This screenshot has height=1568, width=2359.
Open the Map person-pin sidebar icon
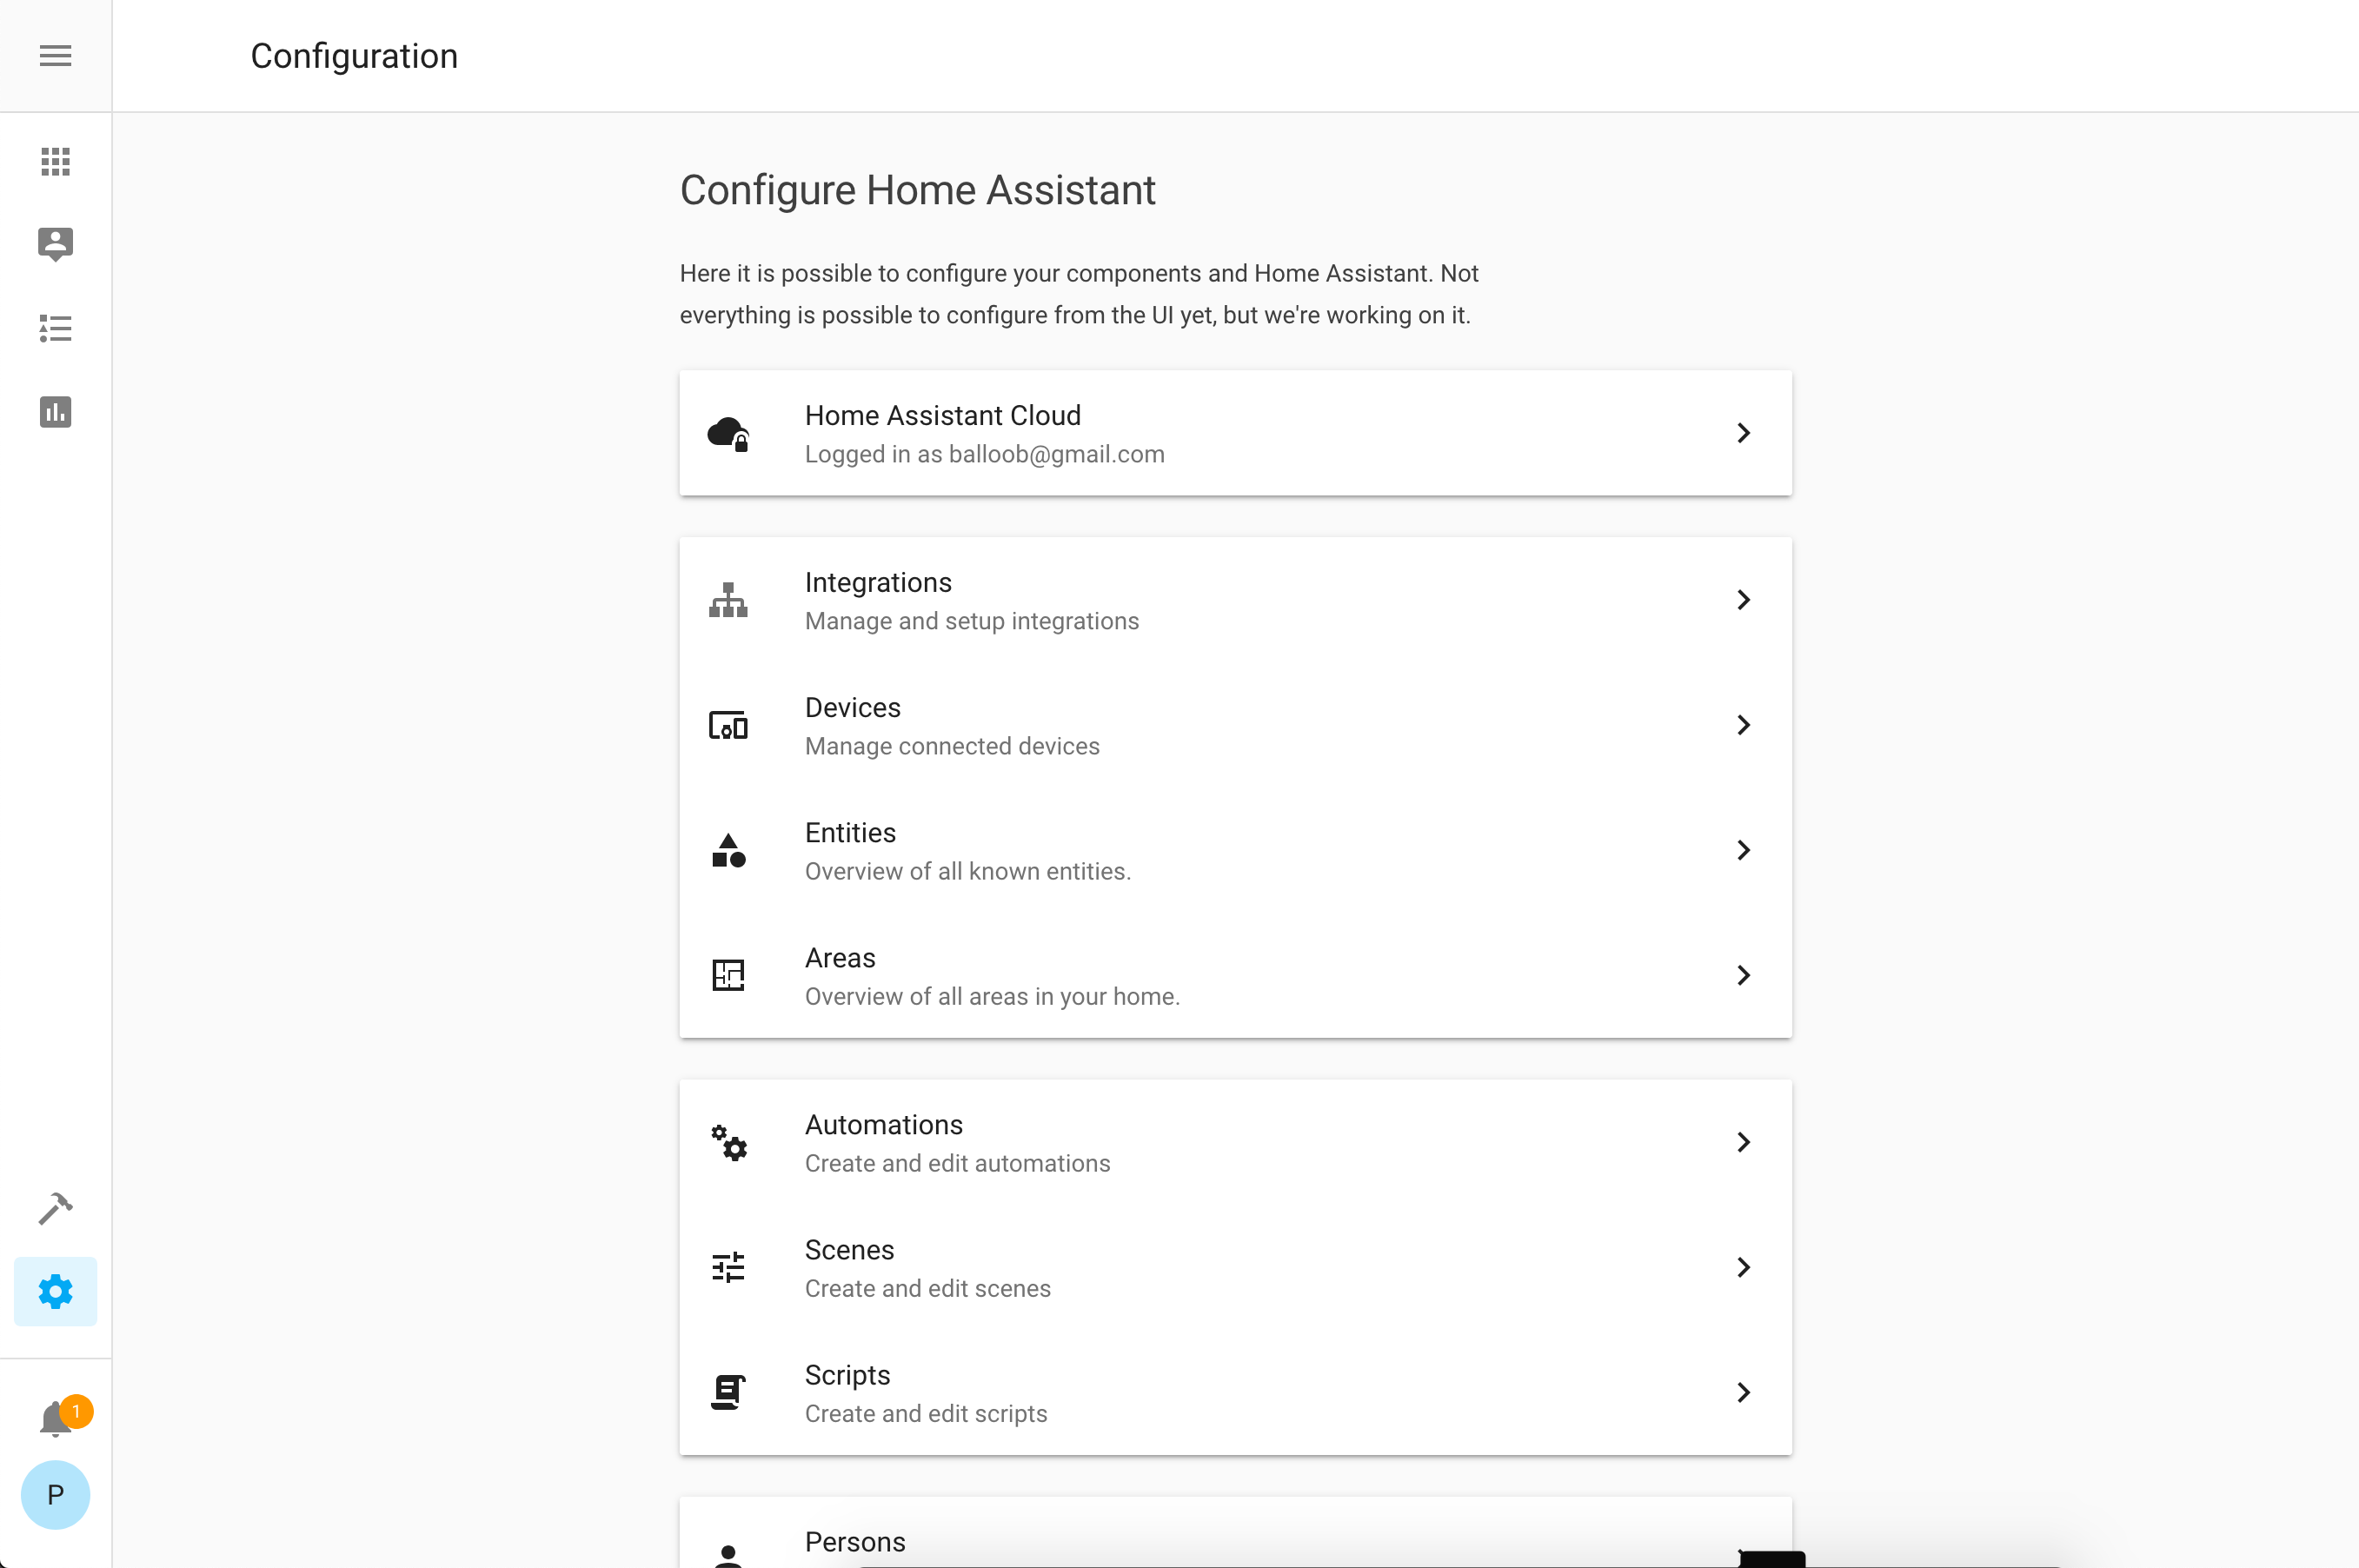point(55,244)
